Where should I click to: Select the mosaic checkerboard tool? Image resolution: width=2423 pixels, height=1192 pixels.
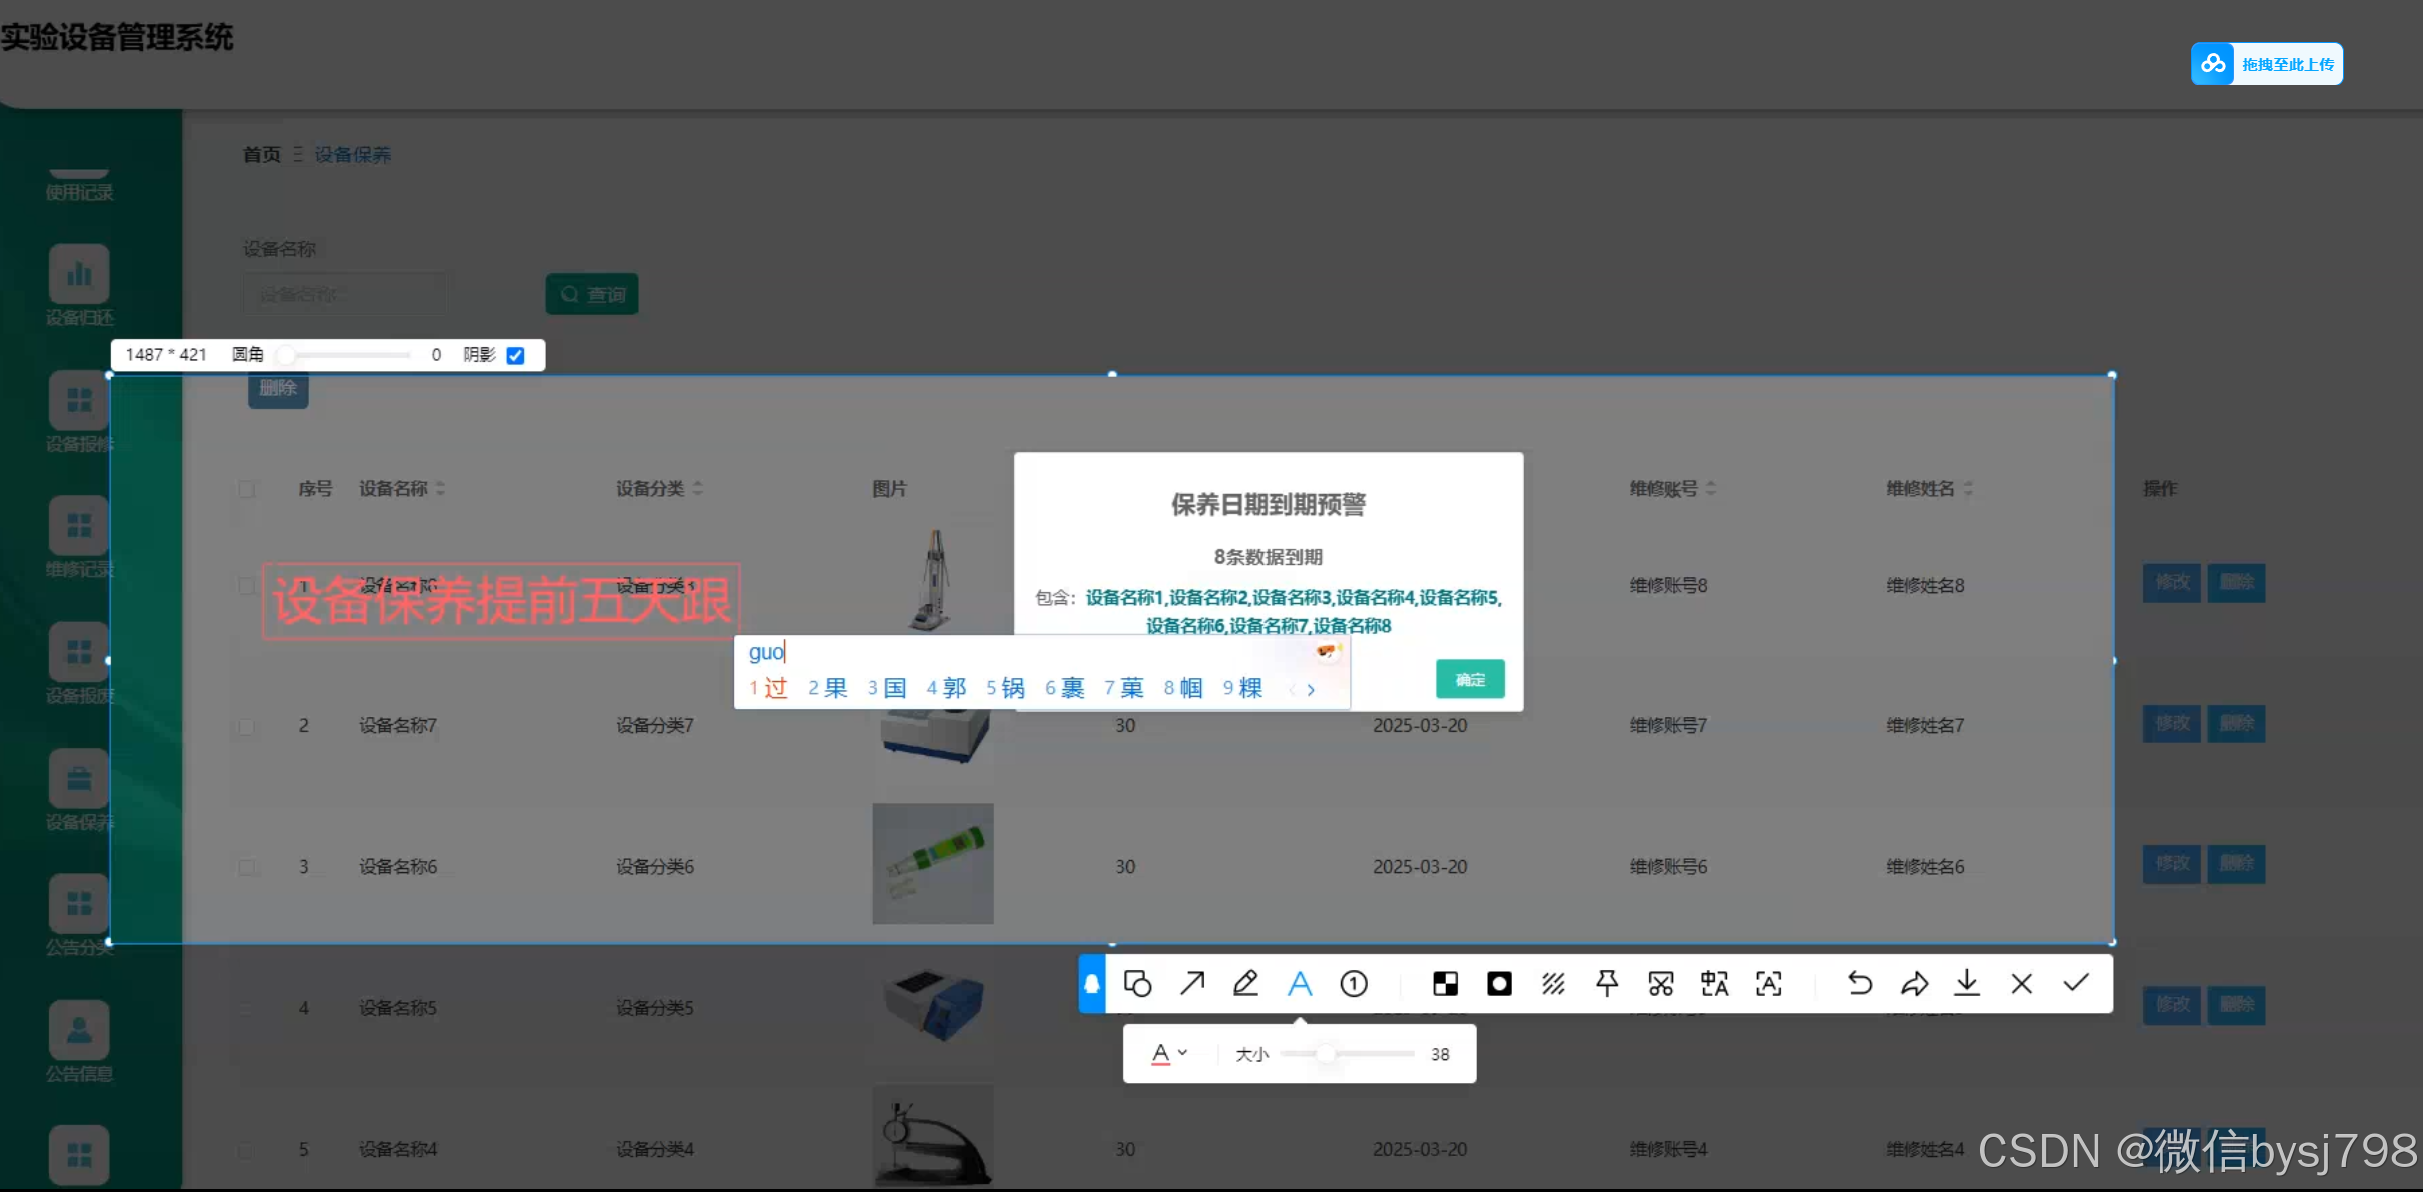pyautogui.click(x=1445, y=984)
